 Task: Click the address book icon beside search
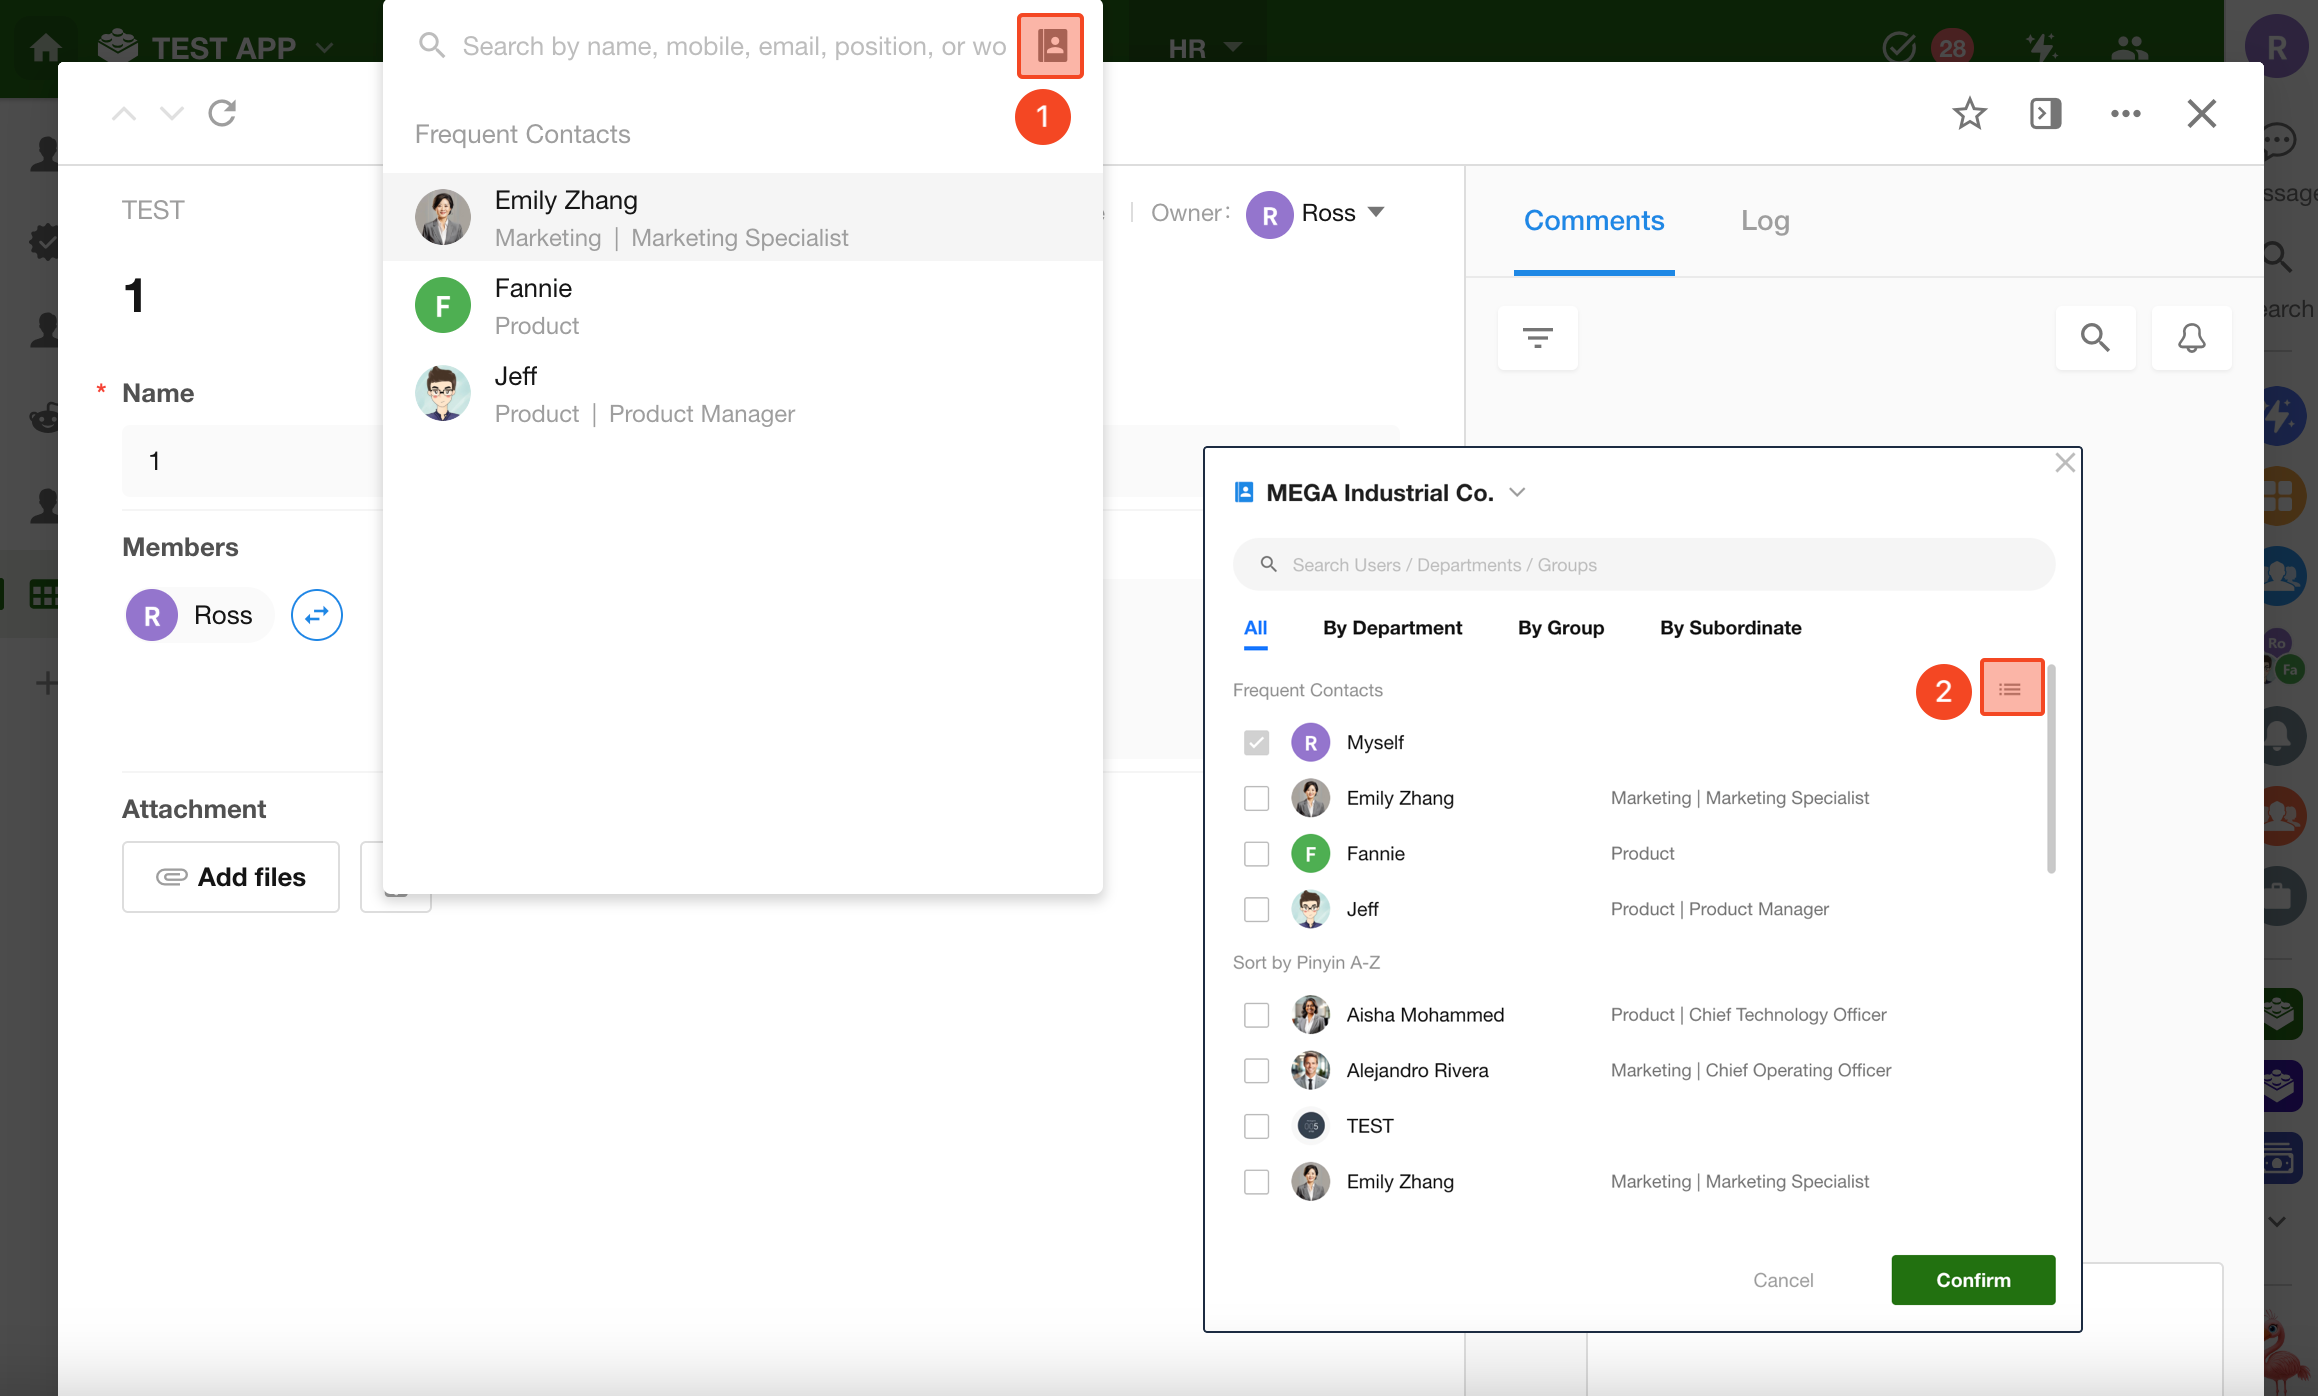[1050, 46]
